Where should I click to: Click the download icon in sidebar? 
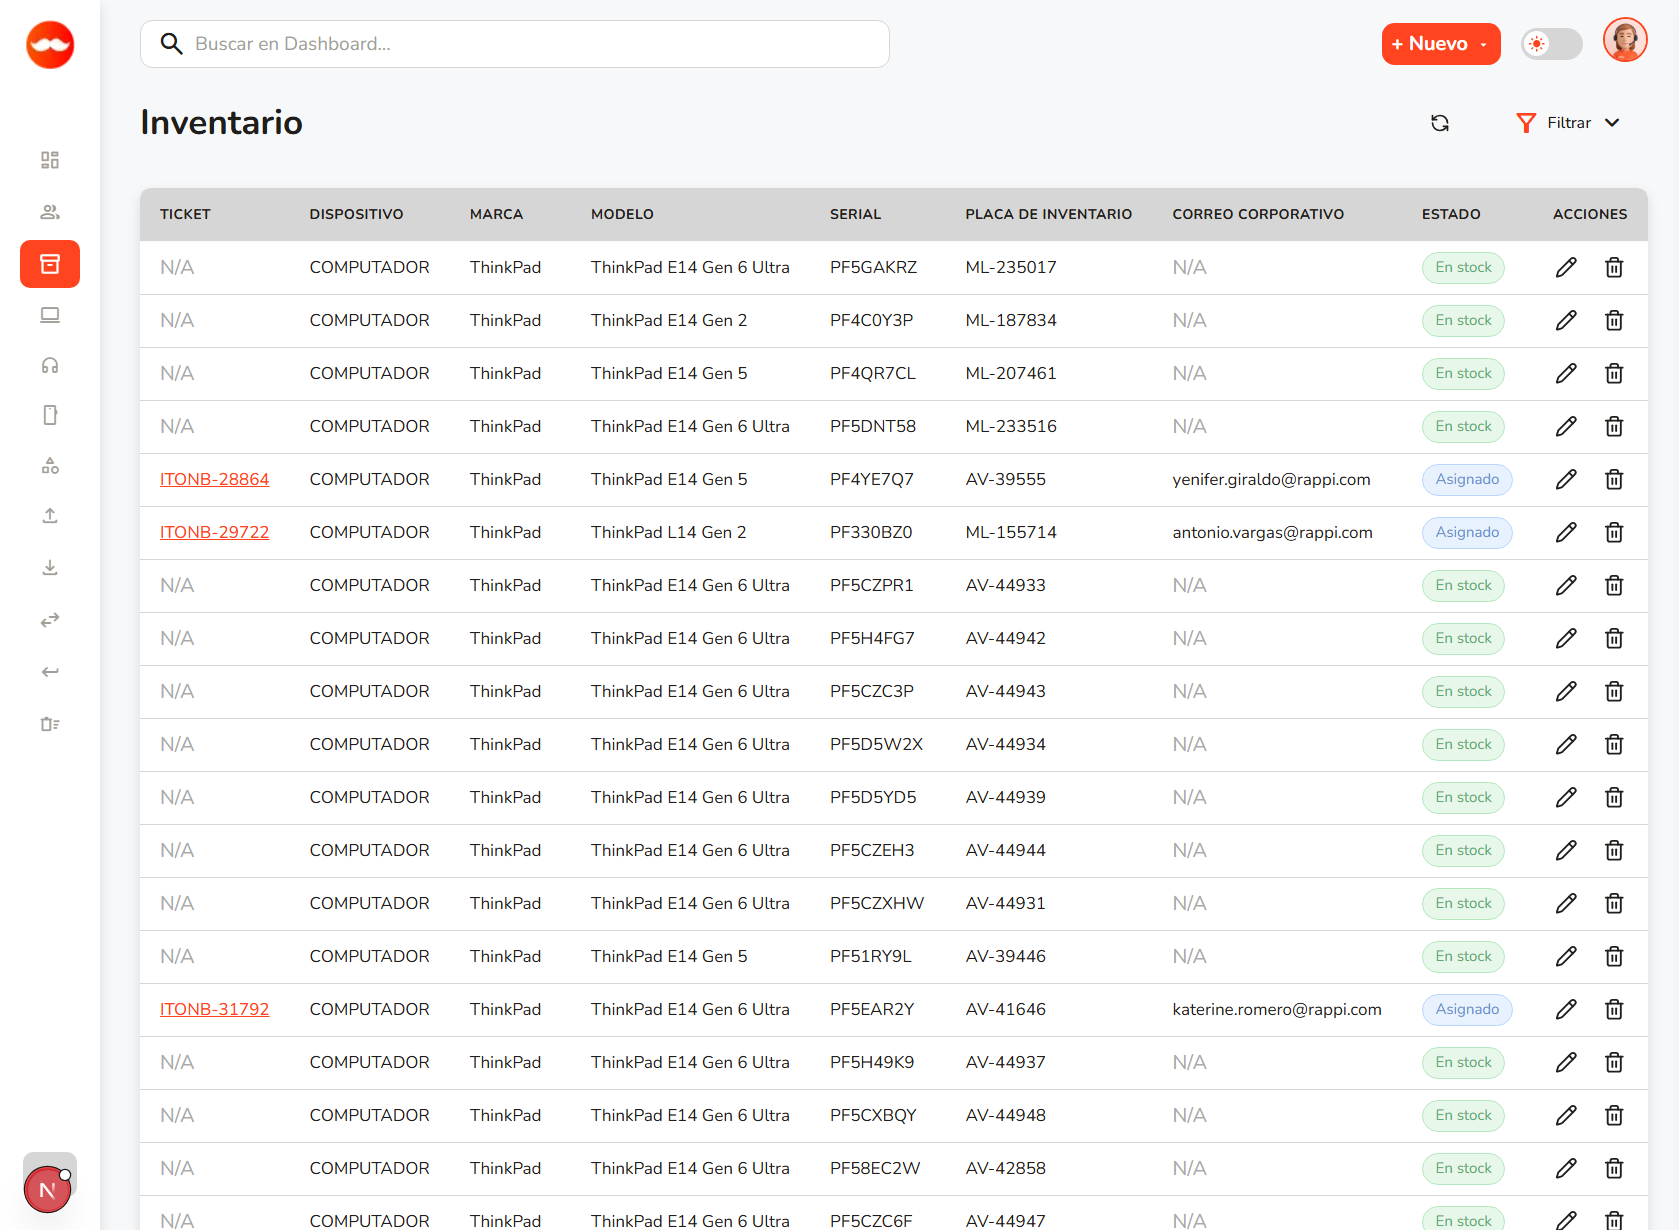pyautogui.click(x=50, y=568)
